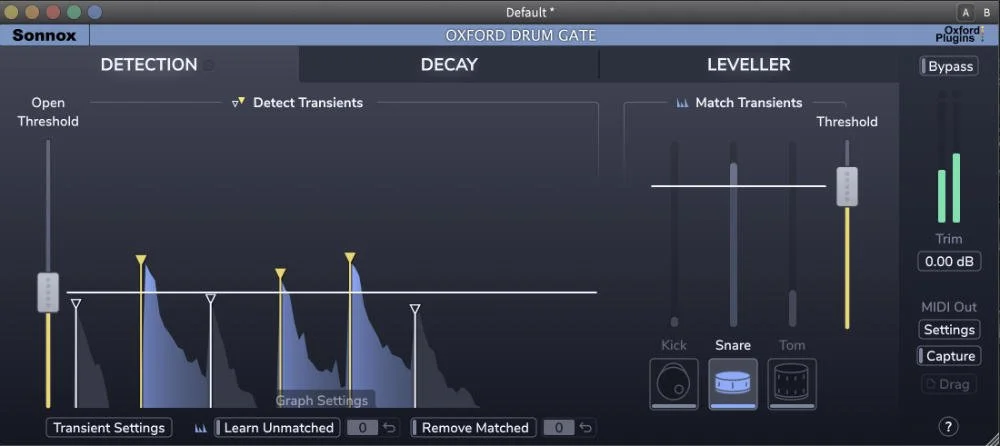
Task: Open the Detection tab
Action: pos(149,64)
